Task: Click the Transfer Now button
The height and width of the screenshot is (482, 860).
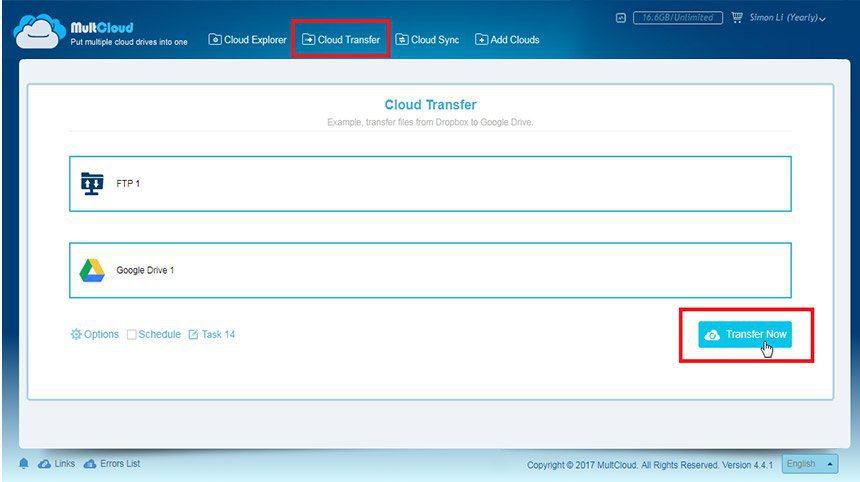Action: pyautogui.click(x=745, y=334)
